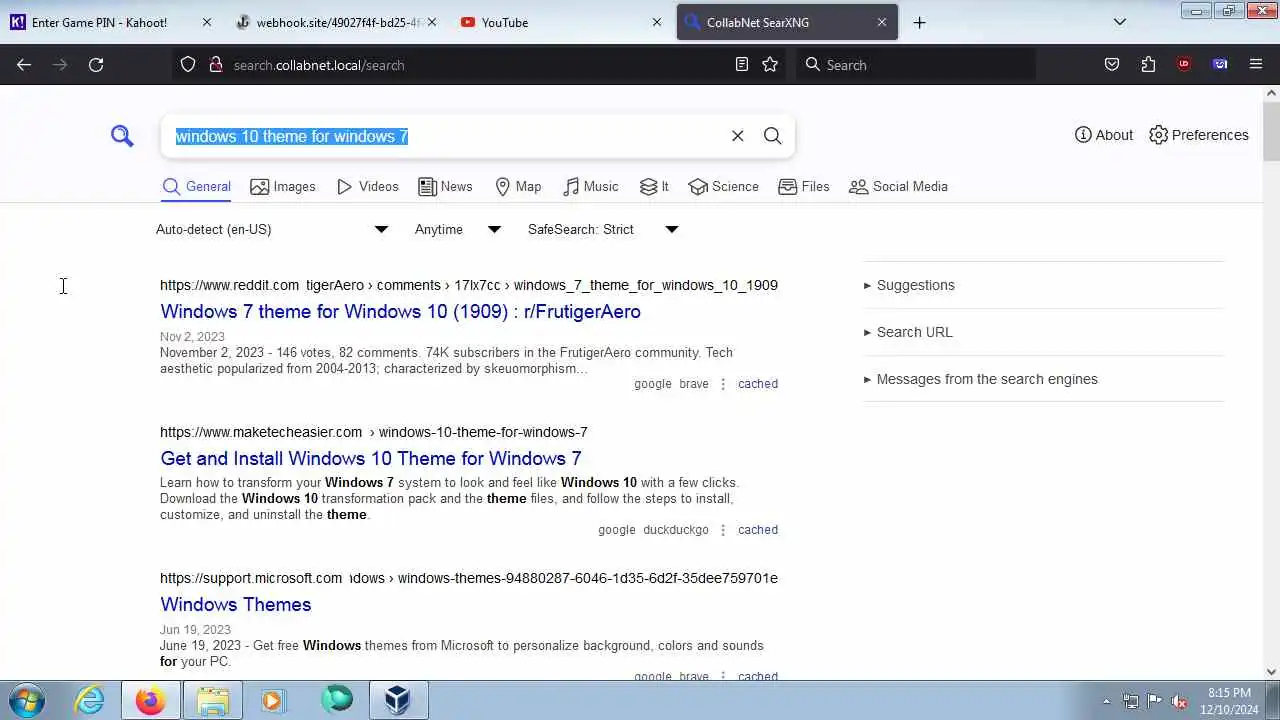
Task: Open uBlock Origin extension icon
Action: 1184,65
